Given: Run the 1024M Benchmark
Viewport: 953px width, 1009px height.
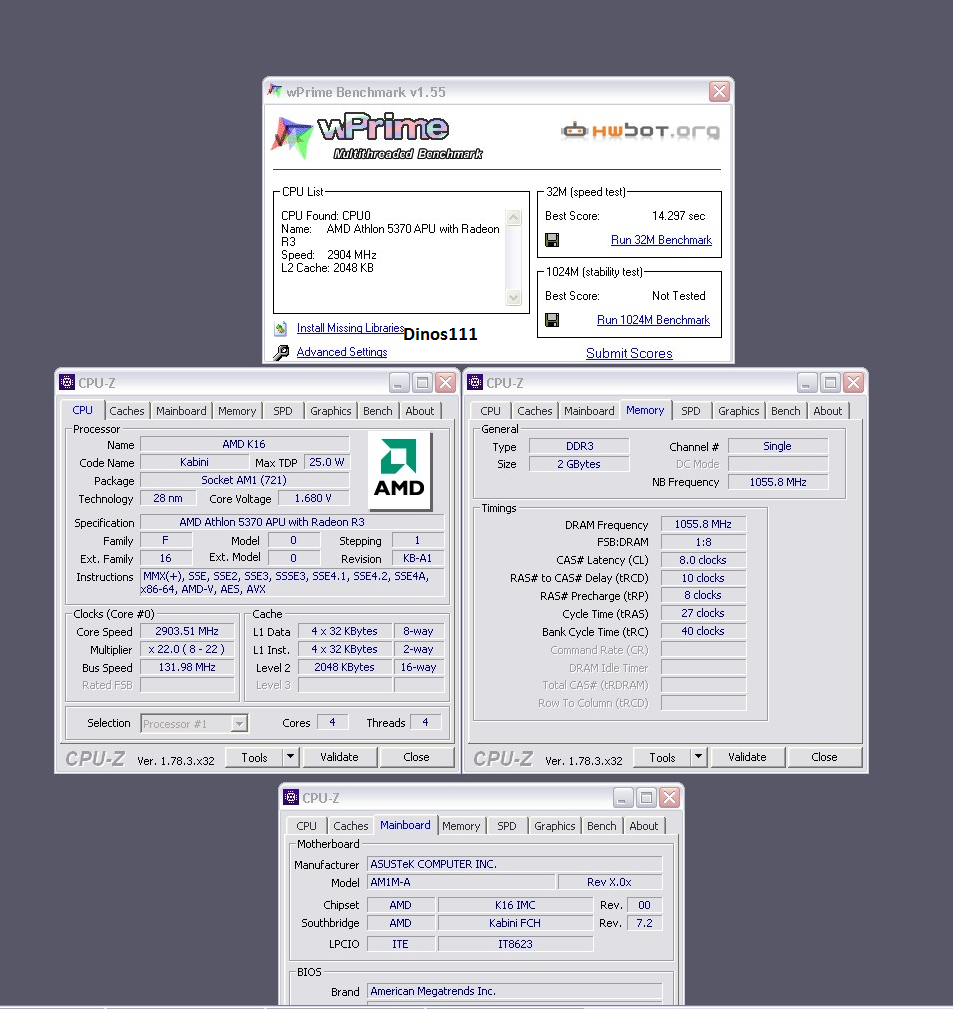Looking at the screenshot, I should point(653,320).
